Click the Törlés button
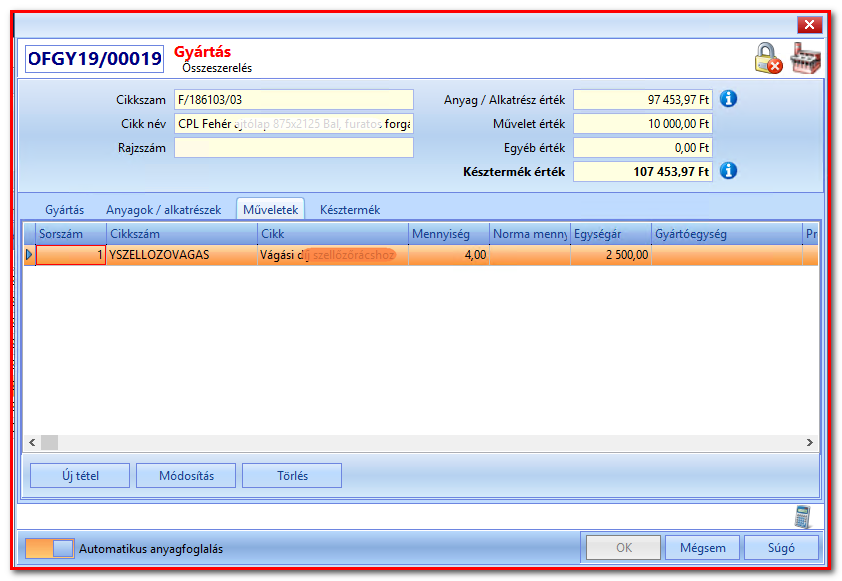The image size is (842, 581). tap(292, 476)
